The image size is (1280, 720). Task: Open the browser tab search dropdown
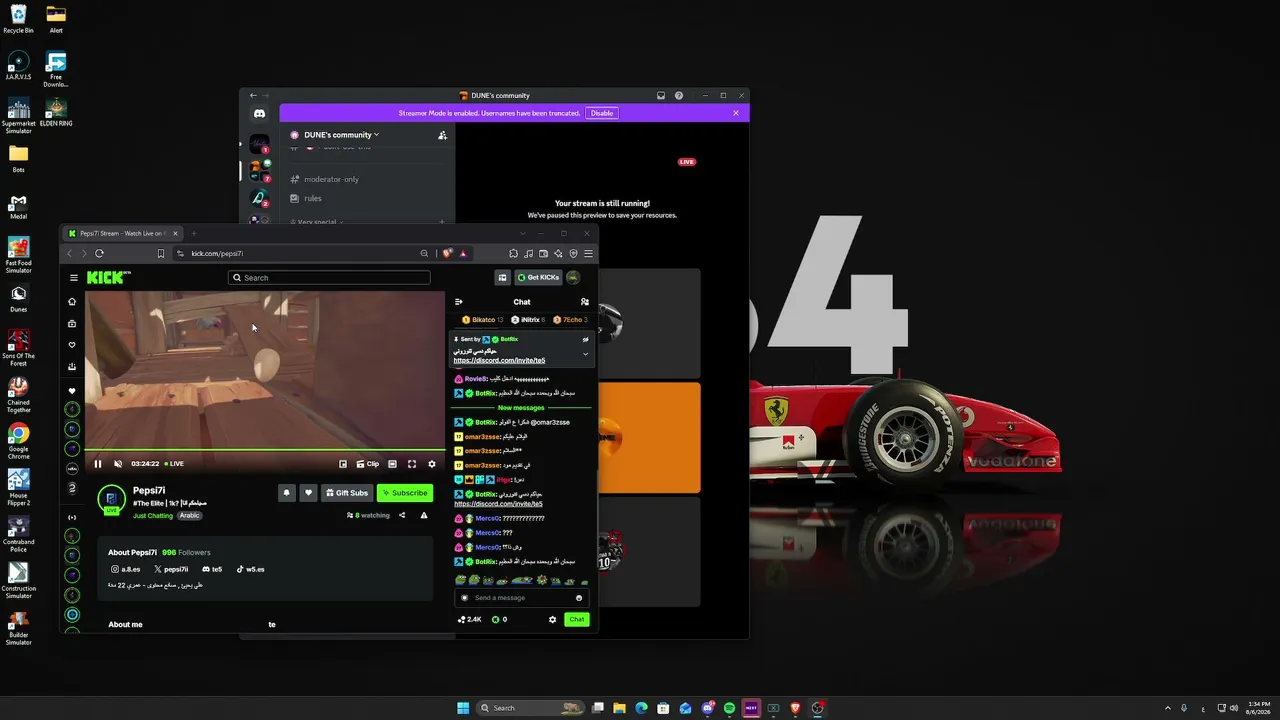(522, 234)
